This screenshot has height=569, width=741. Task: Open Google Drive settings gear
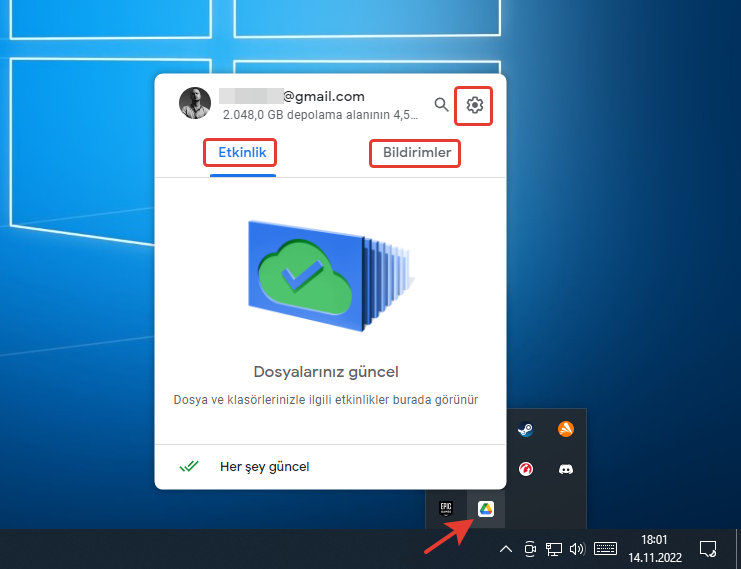475,105
